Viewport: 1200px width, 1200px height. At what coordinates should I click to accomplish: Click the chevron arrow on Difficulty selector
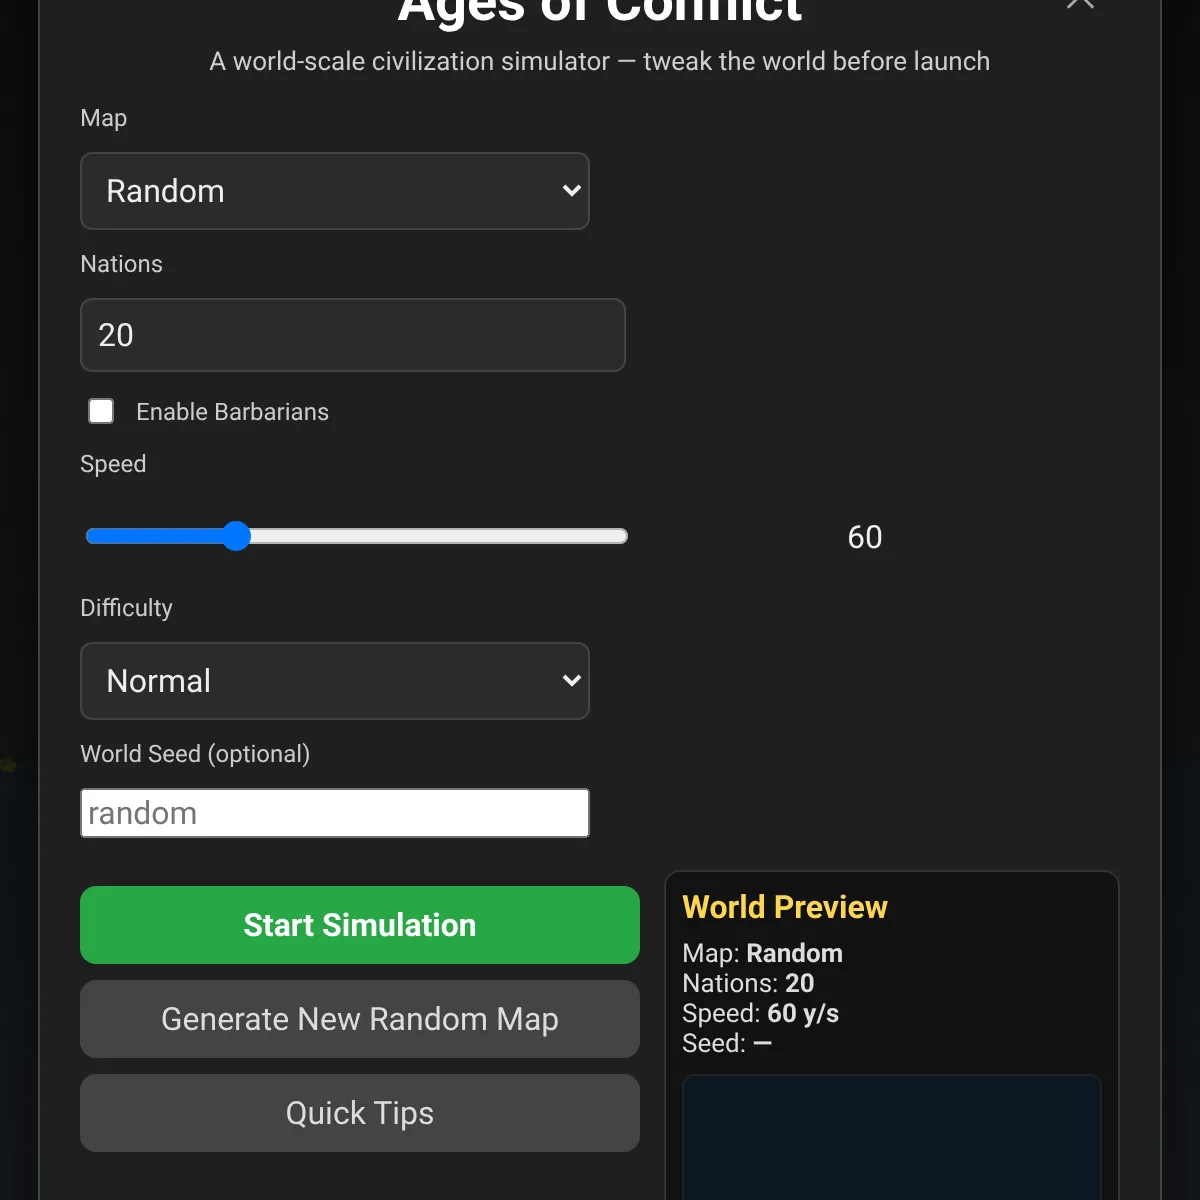571,681
